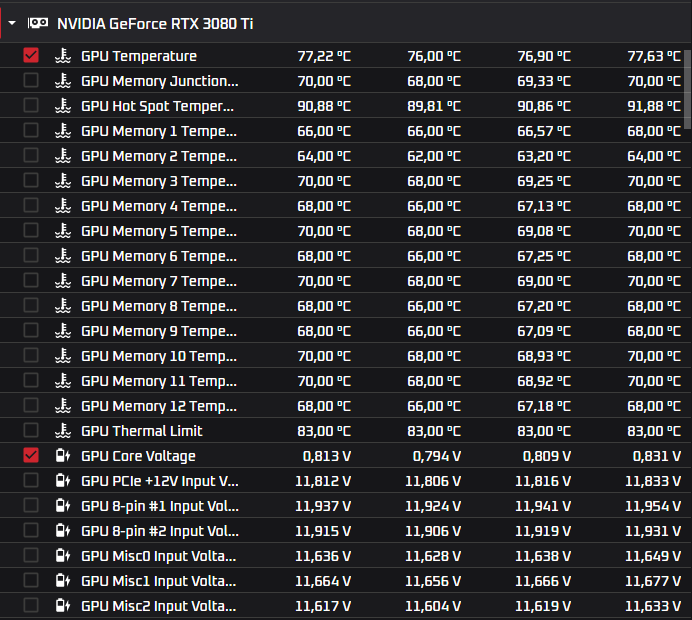
Task: Click the thermometer icon for GPU Memory 9
Action: click(63, 331)
